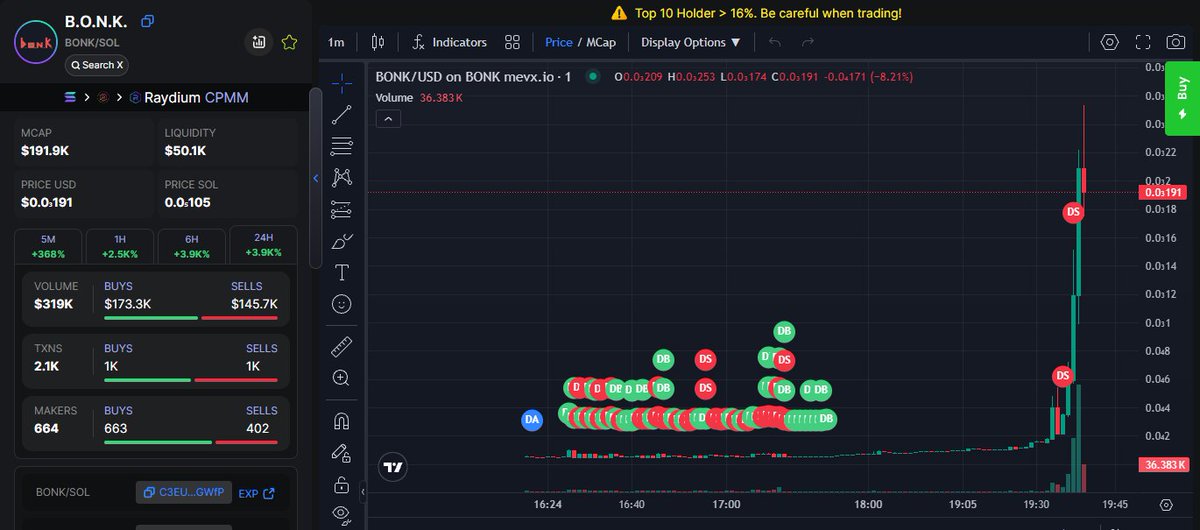Select the trend line drawing tool
The image size is (1200, 530).
click(342, 113)
